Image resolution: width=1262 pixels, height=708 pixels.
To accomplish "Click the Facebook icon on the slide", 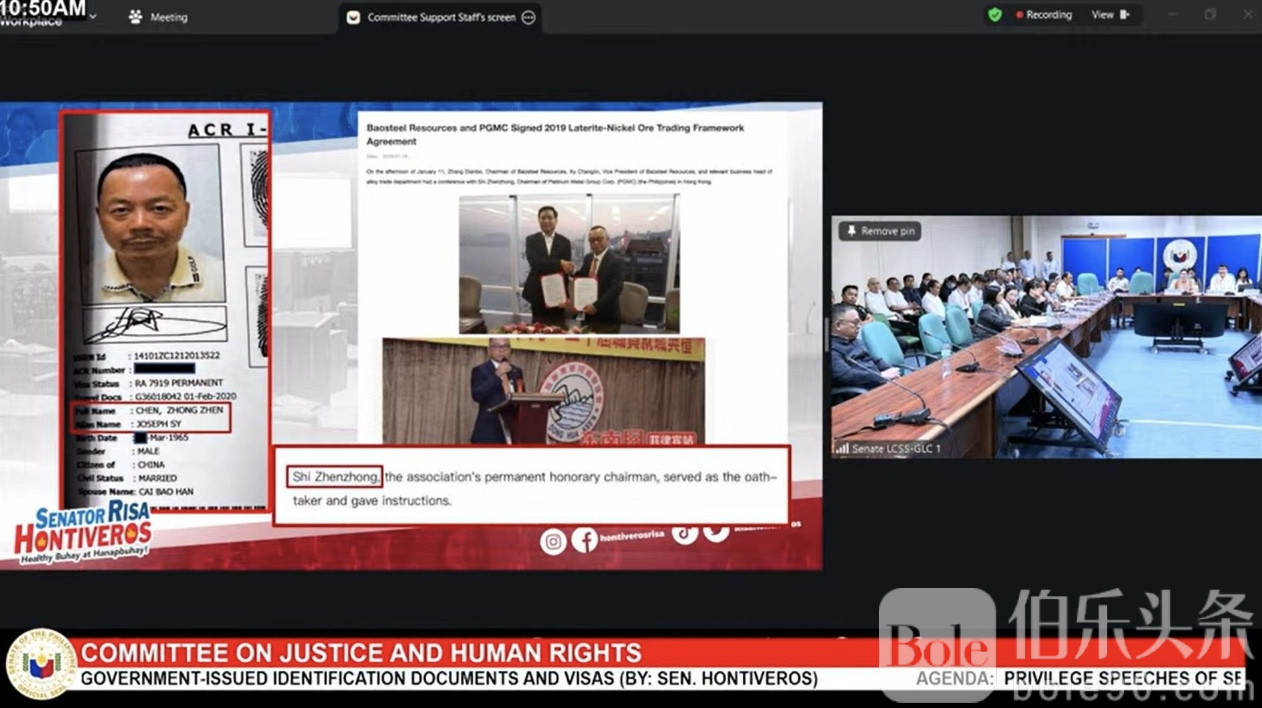I will (x=585, y=541).
